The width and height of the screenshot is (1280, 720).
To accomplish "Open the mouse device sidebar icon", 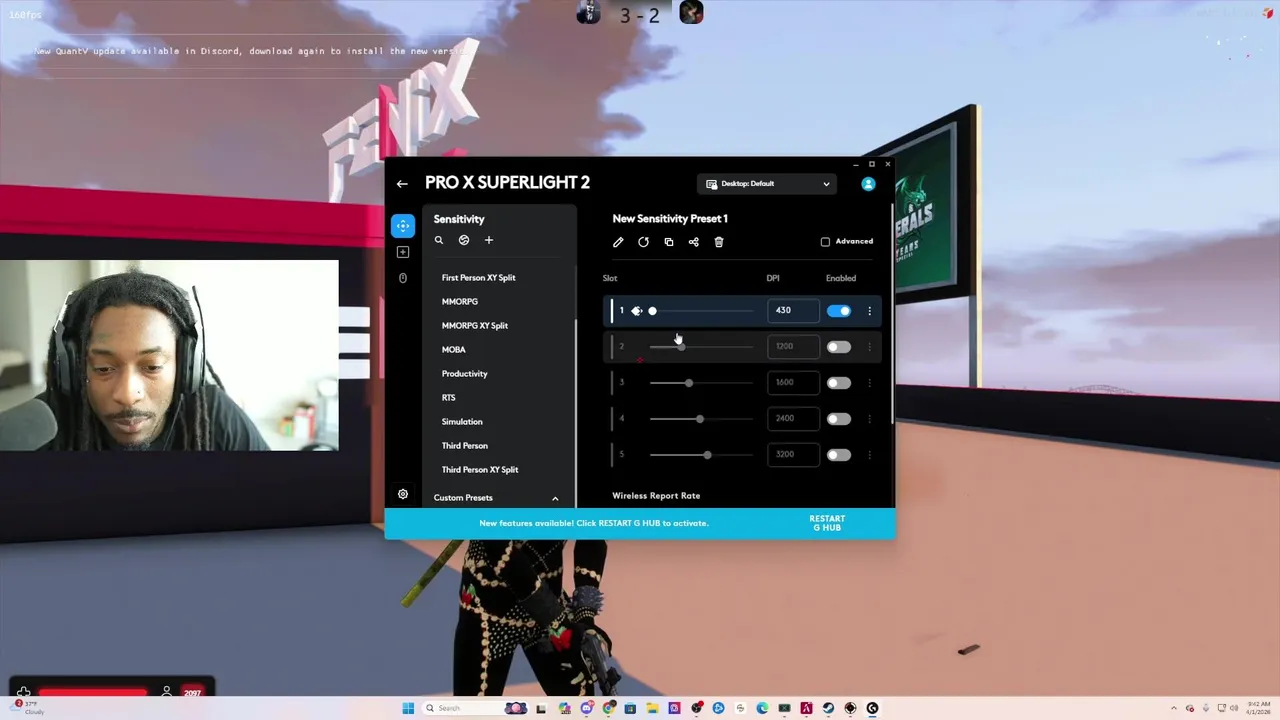I will (403, 278).
